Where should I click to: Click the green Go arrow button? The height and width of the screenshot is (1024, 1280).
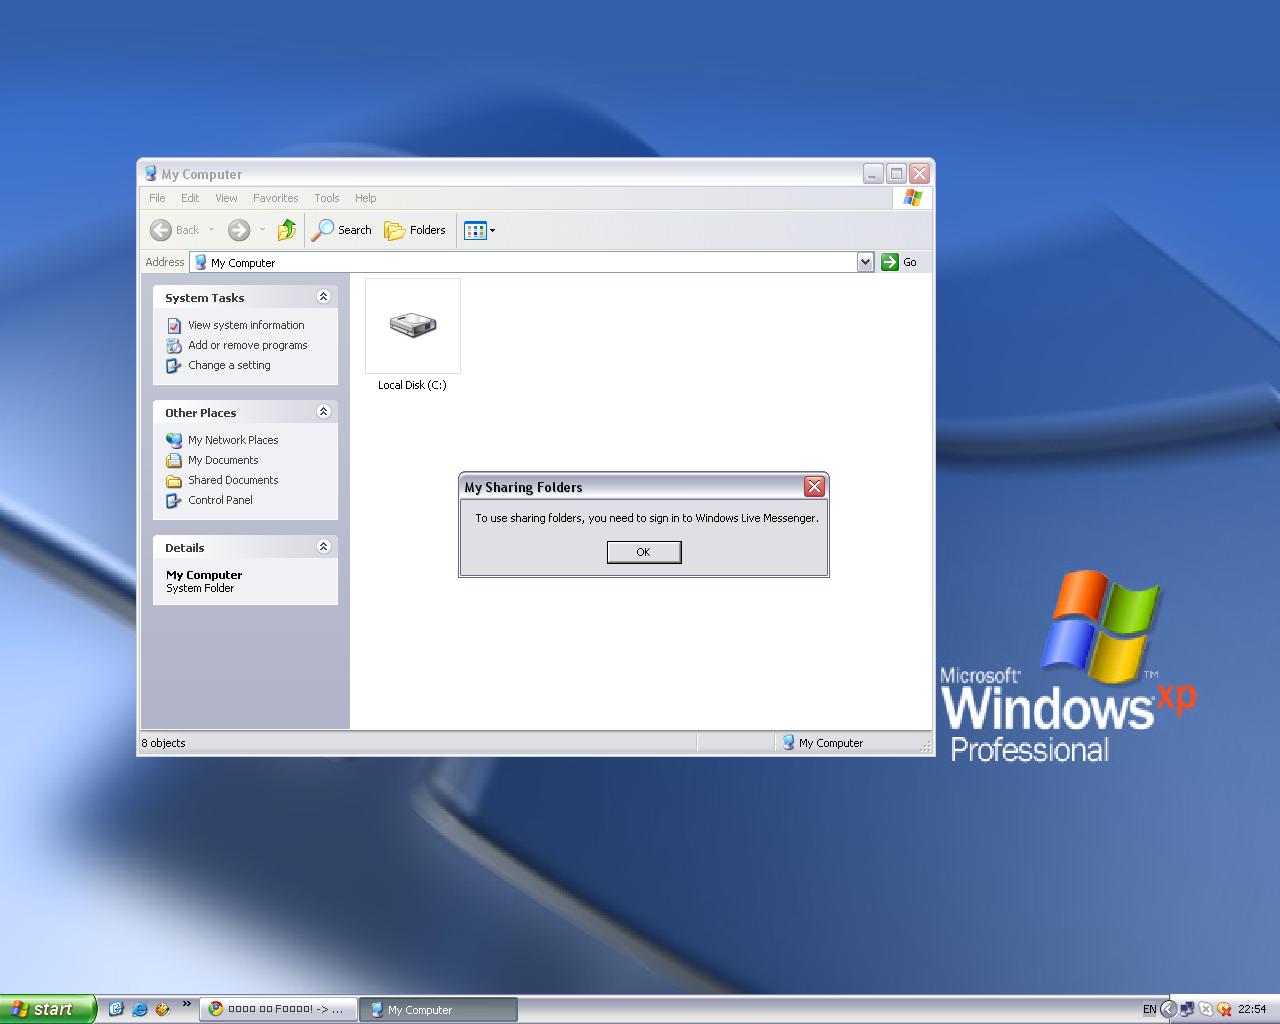(890, 262)
